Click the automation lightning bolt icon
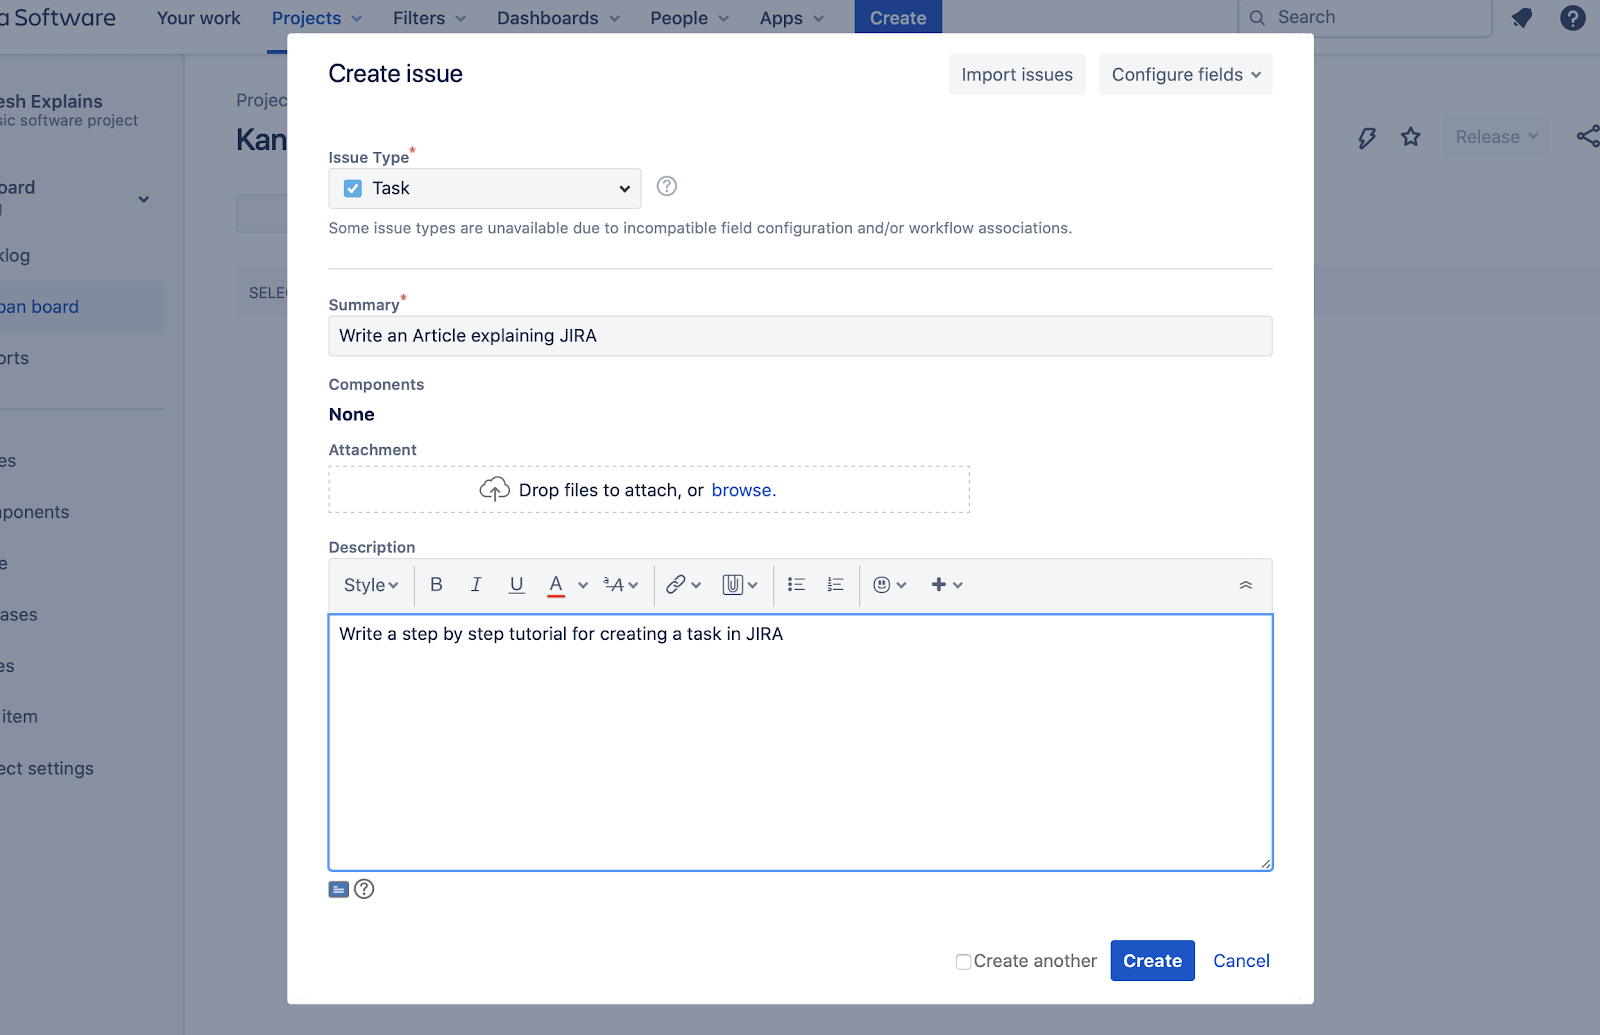The width and height of the screenshot is (1600, 1035). coord(1367,137)
